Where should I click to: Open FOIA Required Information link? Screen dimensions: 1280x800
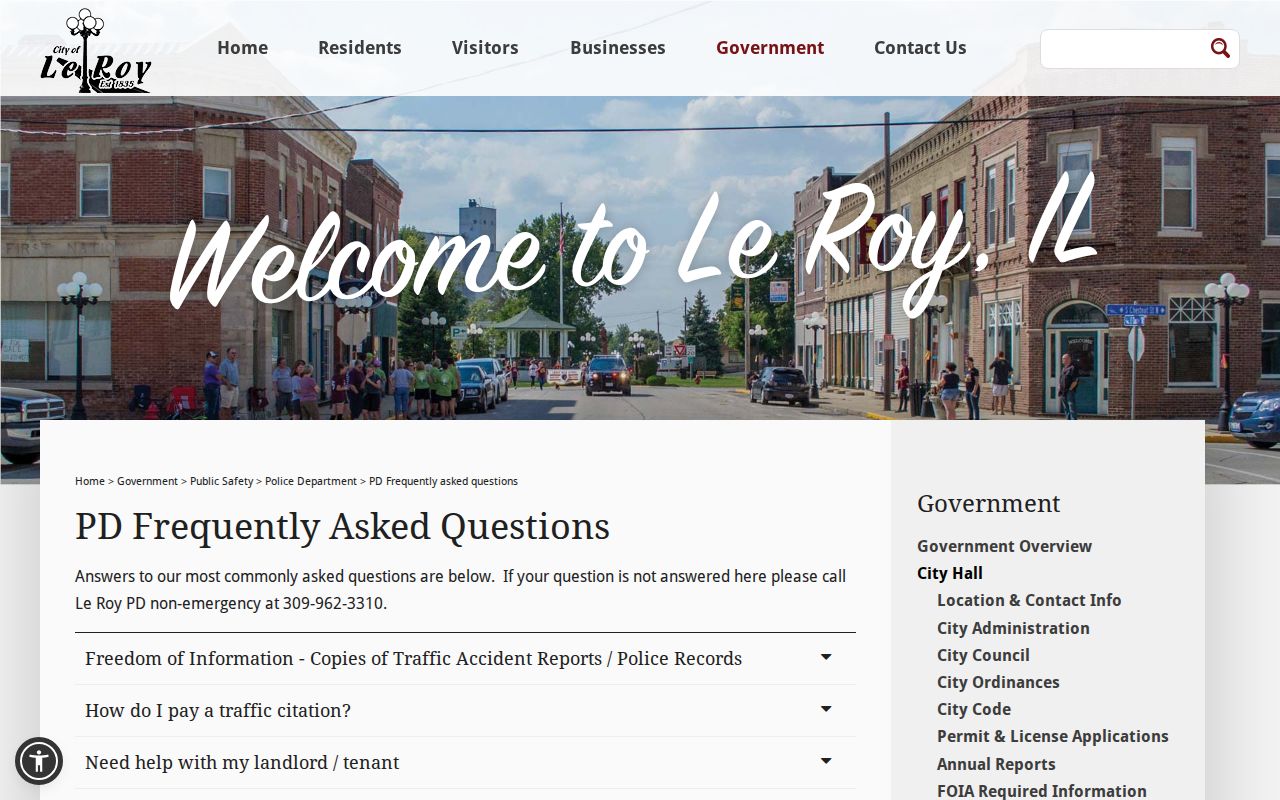point(1042,791)
